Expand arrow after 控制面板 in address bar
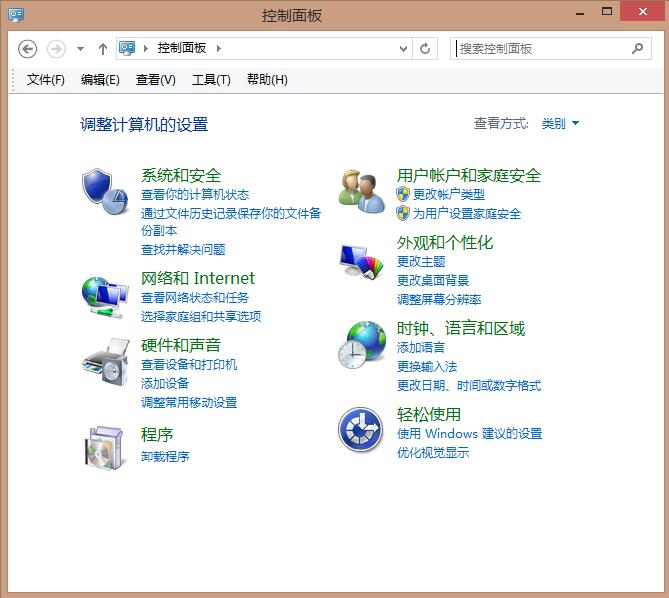669x598 pixels. point(219,48)
